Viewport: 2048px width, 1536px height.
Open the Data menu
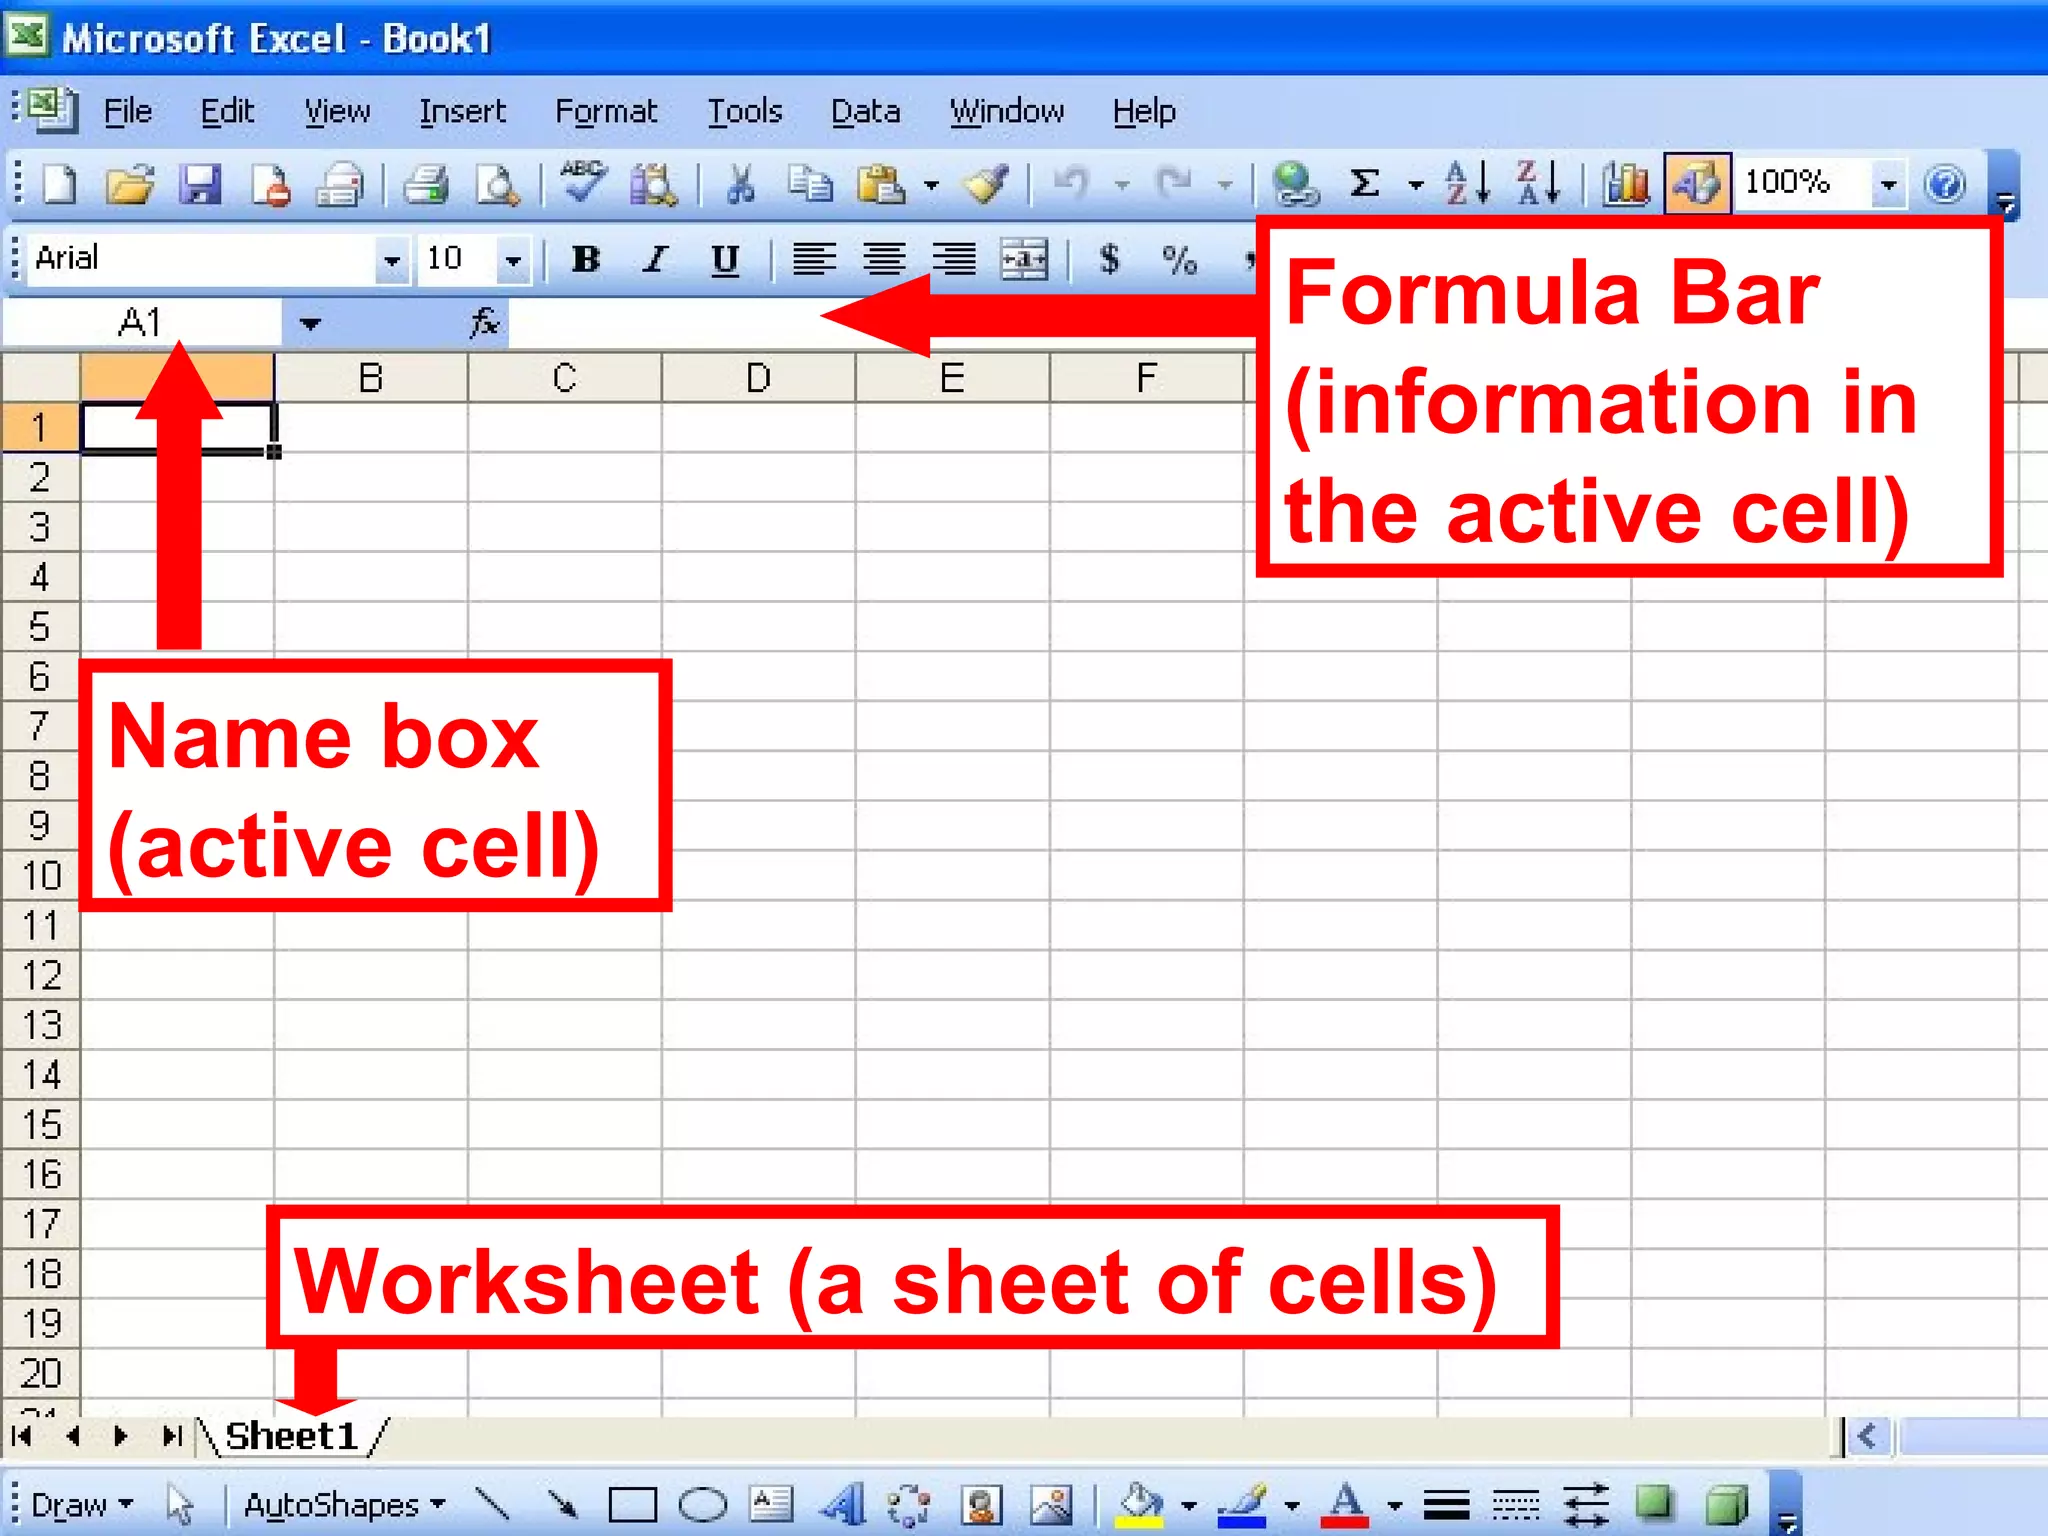pos(866,110)
